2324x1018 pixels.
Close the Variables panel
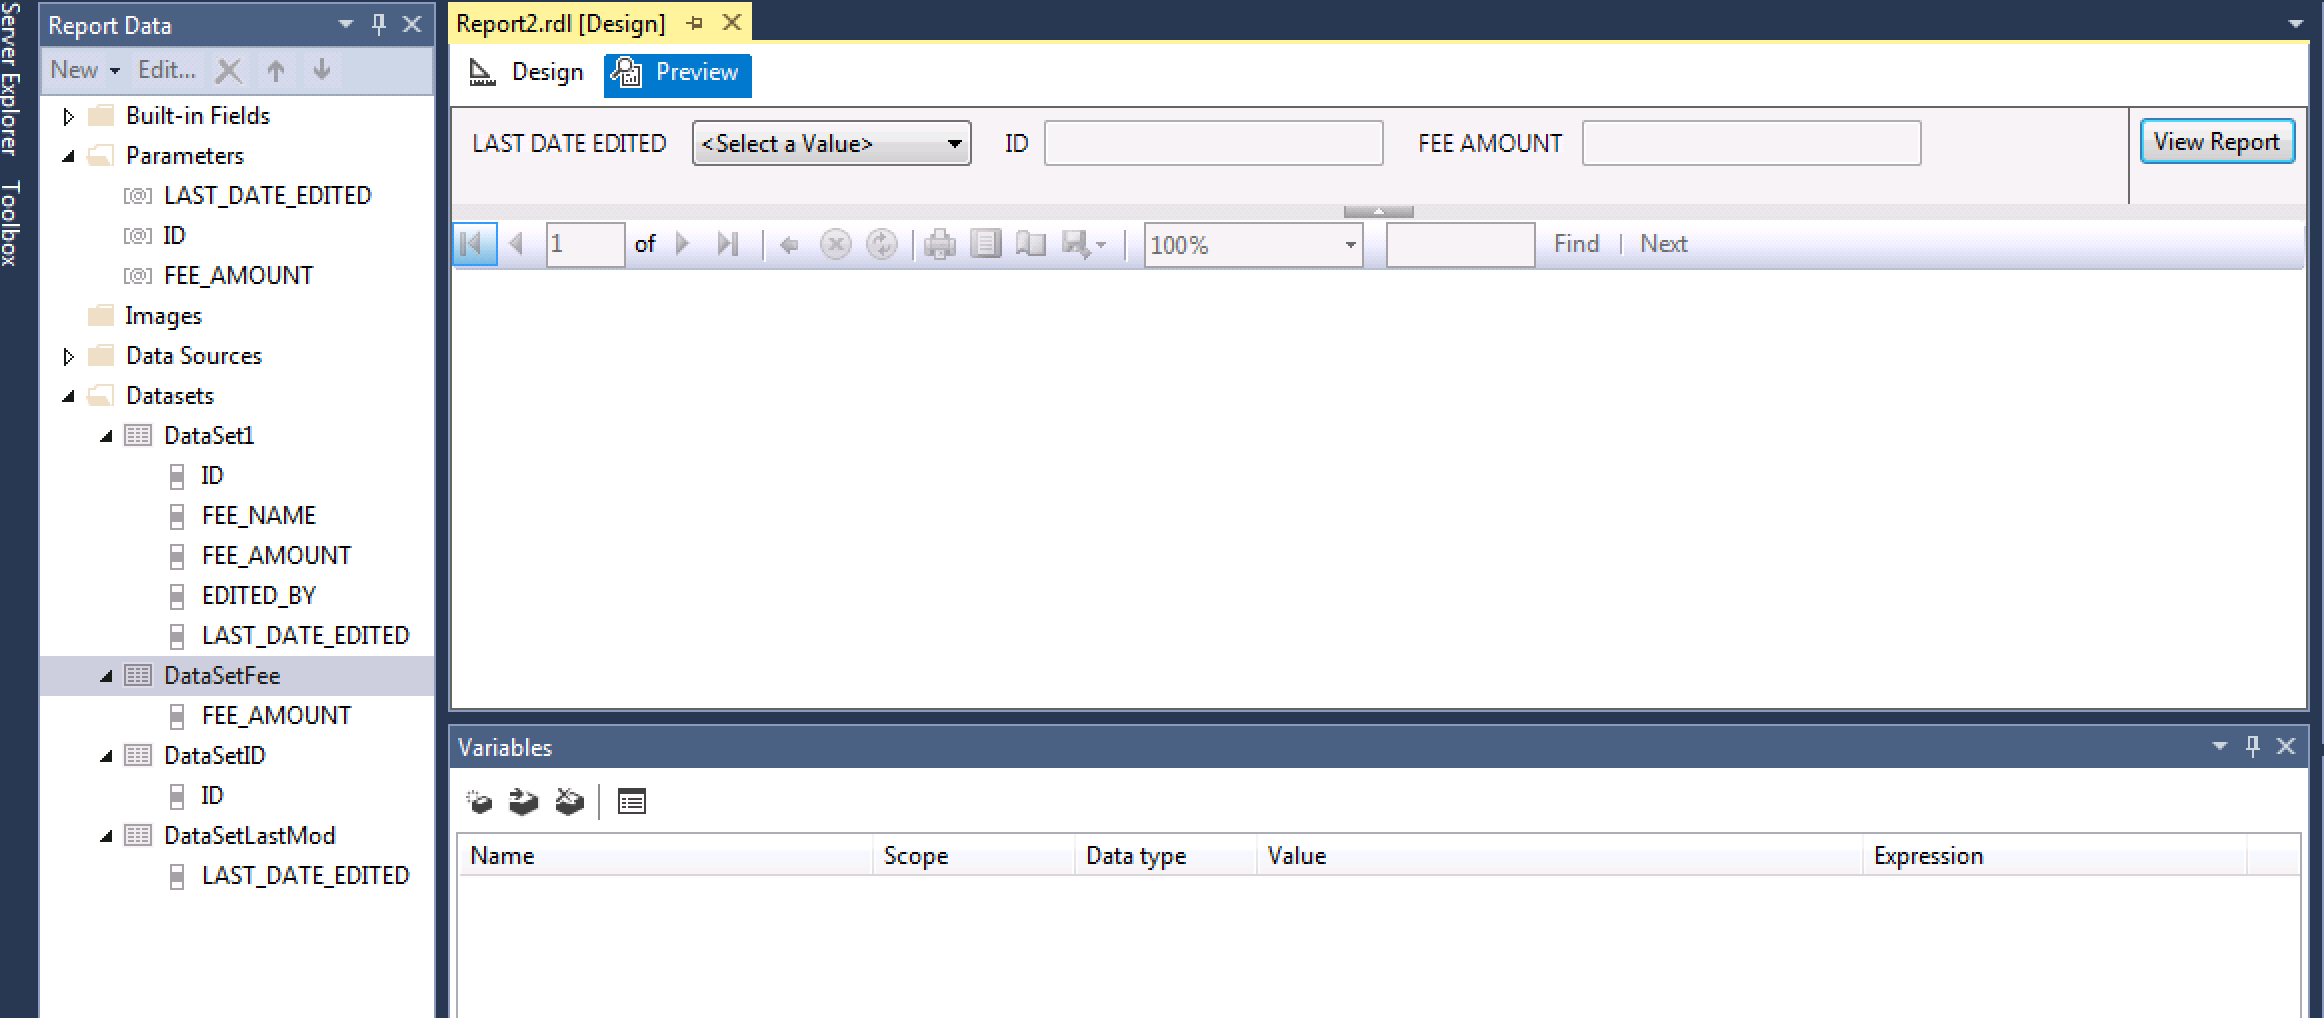pos(2286,746)
